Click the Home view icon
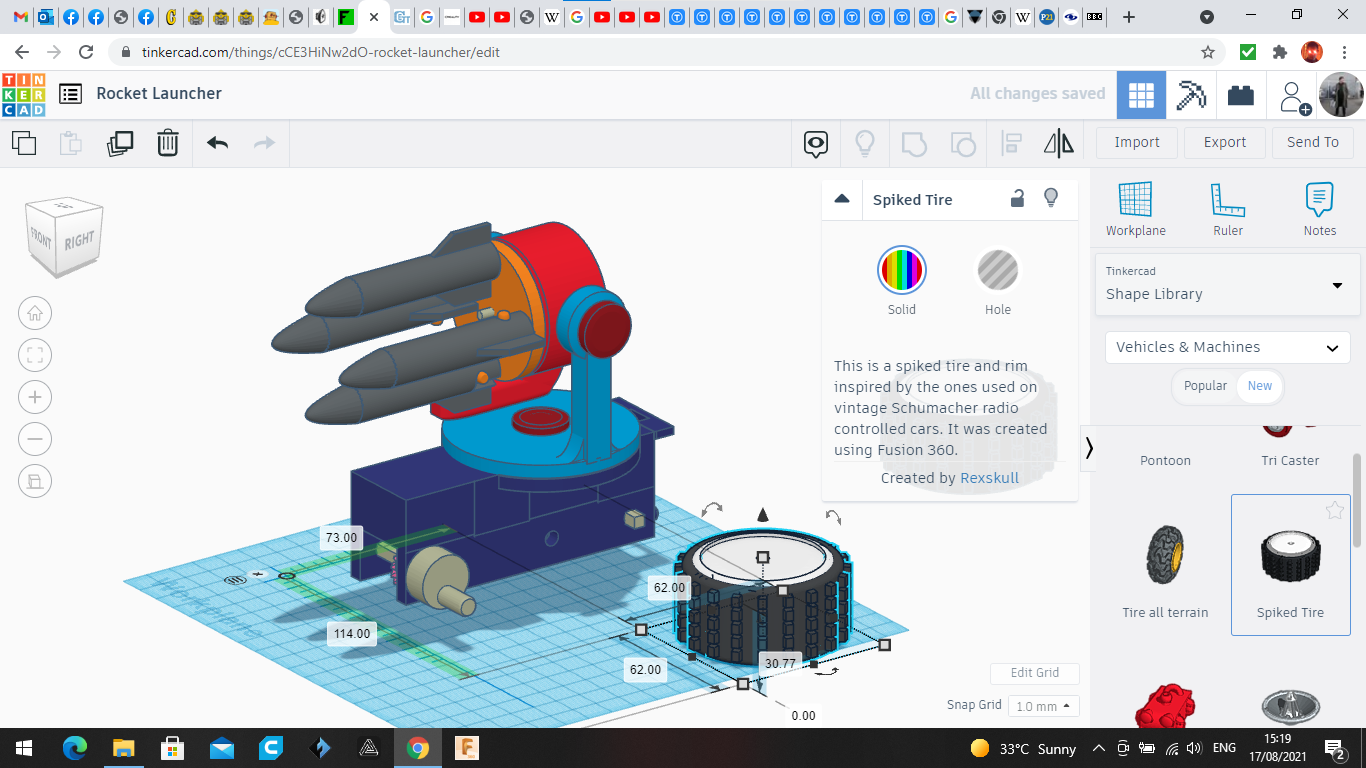The height and width of the screenshot is (768, 1366). click(35, 313)
